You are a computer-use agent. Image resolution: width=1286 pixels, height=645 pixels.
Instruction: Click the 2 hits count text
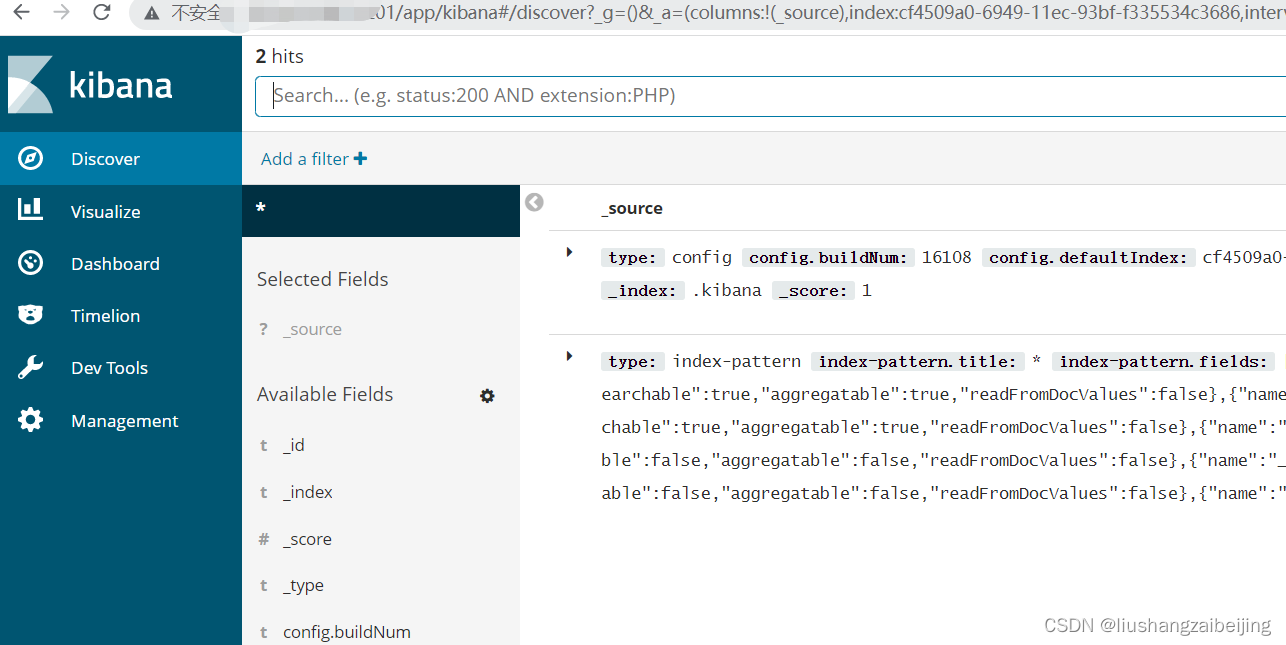click(280, 56)
